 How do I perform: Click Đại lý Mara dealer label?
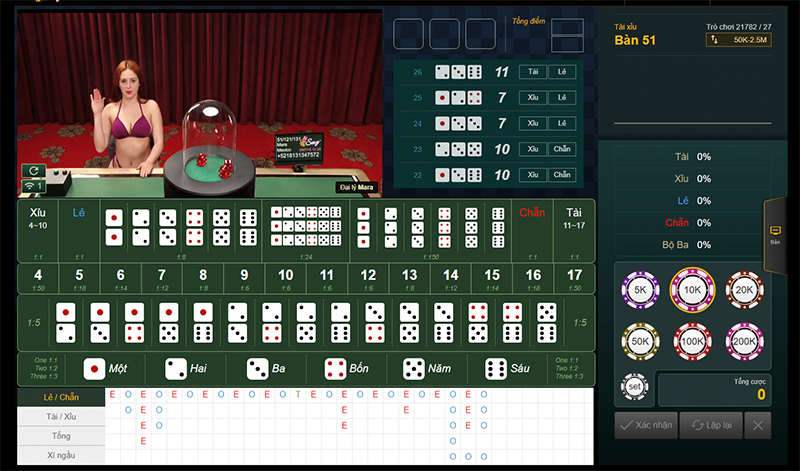[357, 187]
